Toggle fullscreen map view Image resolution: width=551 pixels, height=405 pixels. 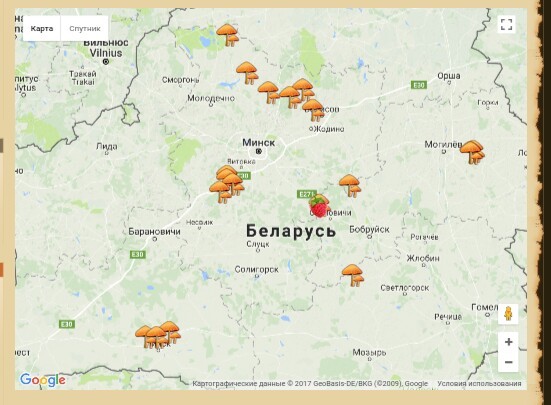click(506, 25)
